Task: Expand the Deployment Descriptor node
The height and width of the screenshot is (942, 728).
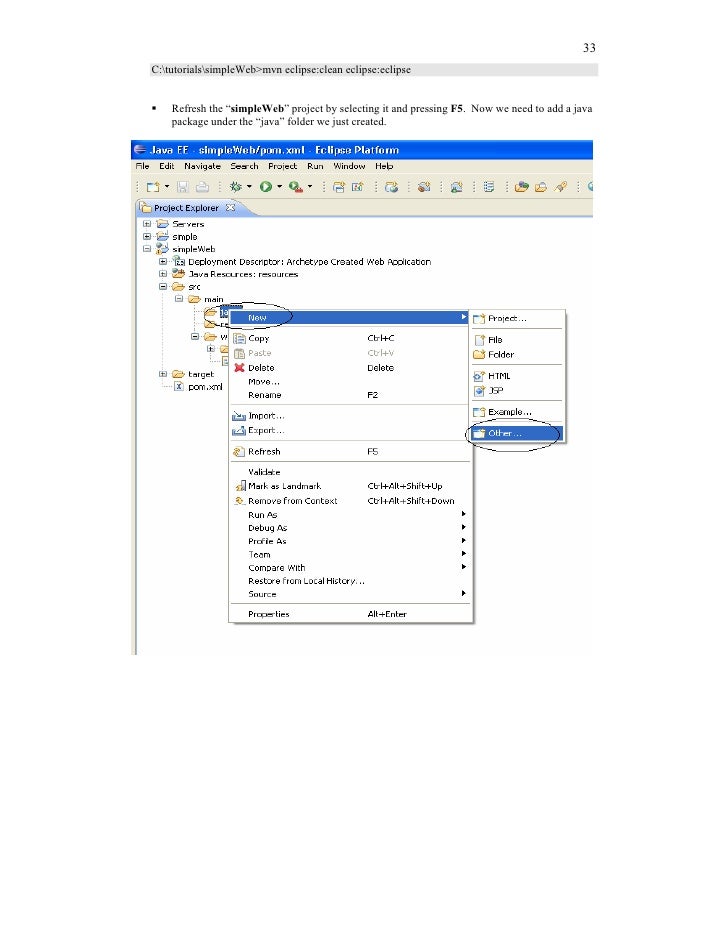Action: (x=163, y=261)
